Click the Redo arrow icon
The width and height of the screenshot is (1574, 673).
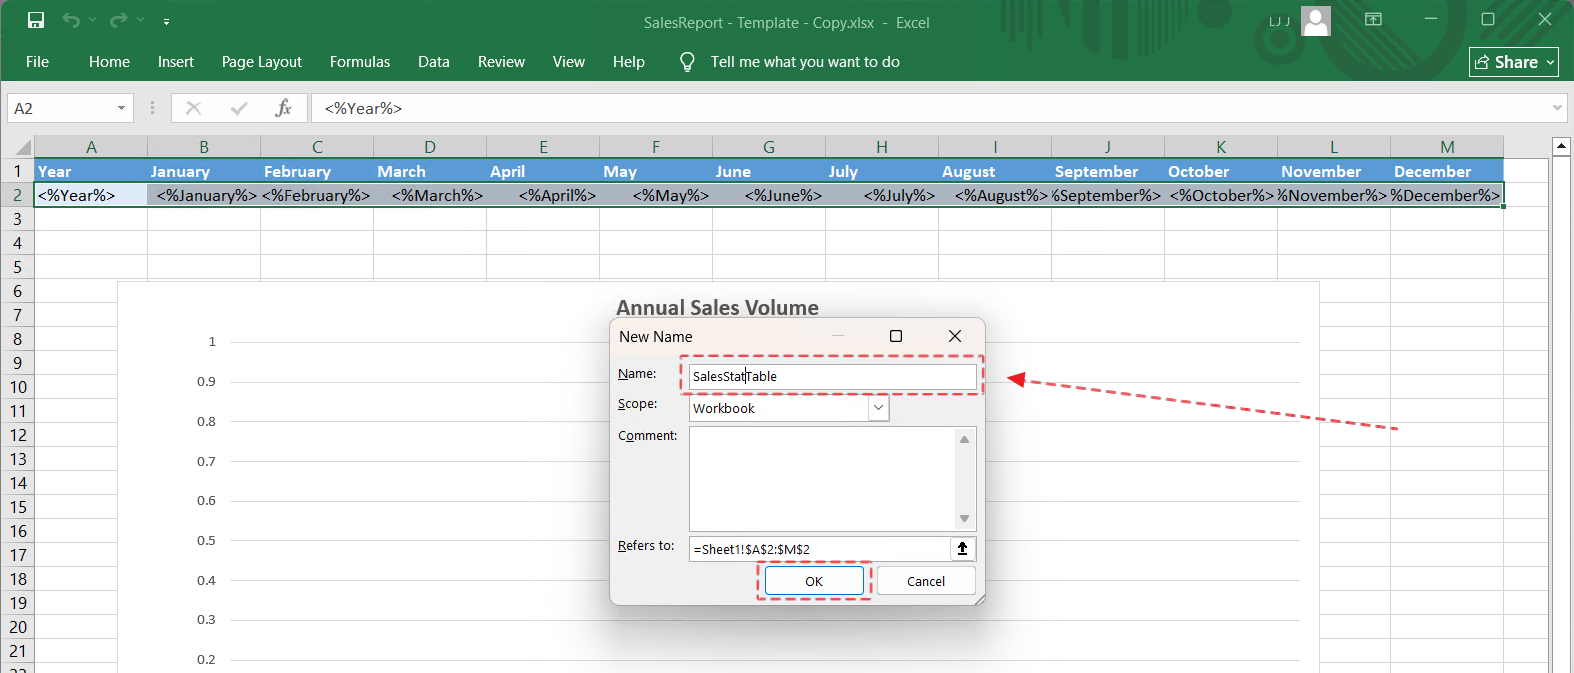point(118,21)
